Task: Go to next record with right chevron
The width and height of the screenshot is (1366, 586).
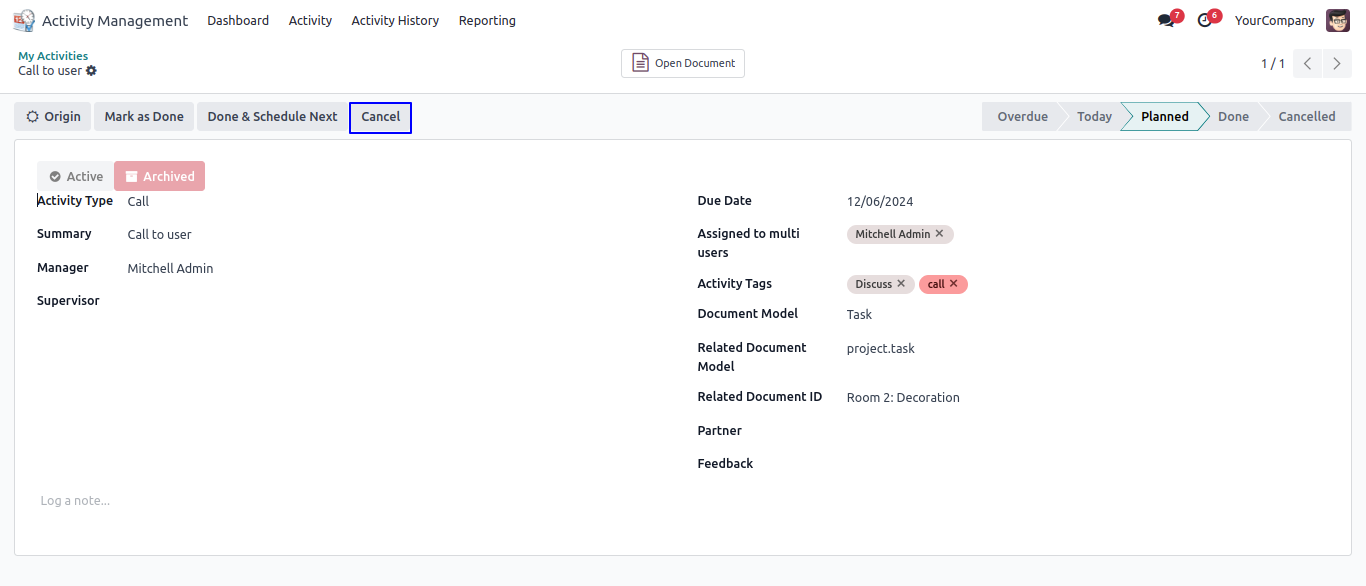Action: pyautogui.click(x=1337, y=63)
